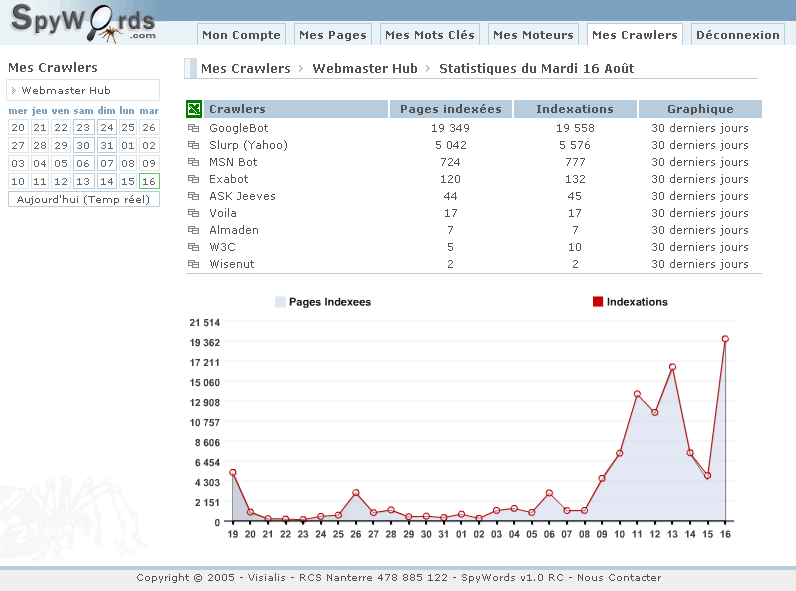Click GoogleBot crawler name
This screenshot has width=796, height=591.
[x=239, y=128]
